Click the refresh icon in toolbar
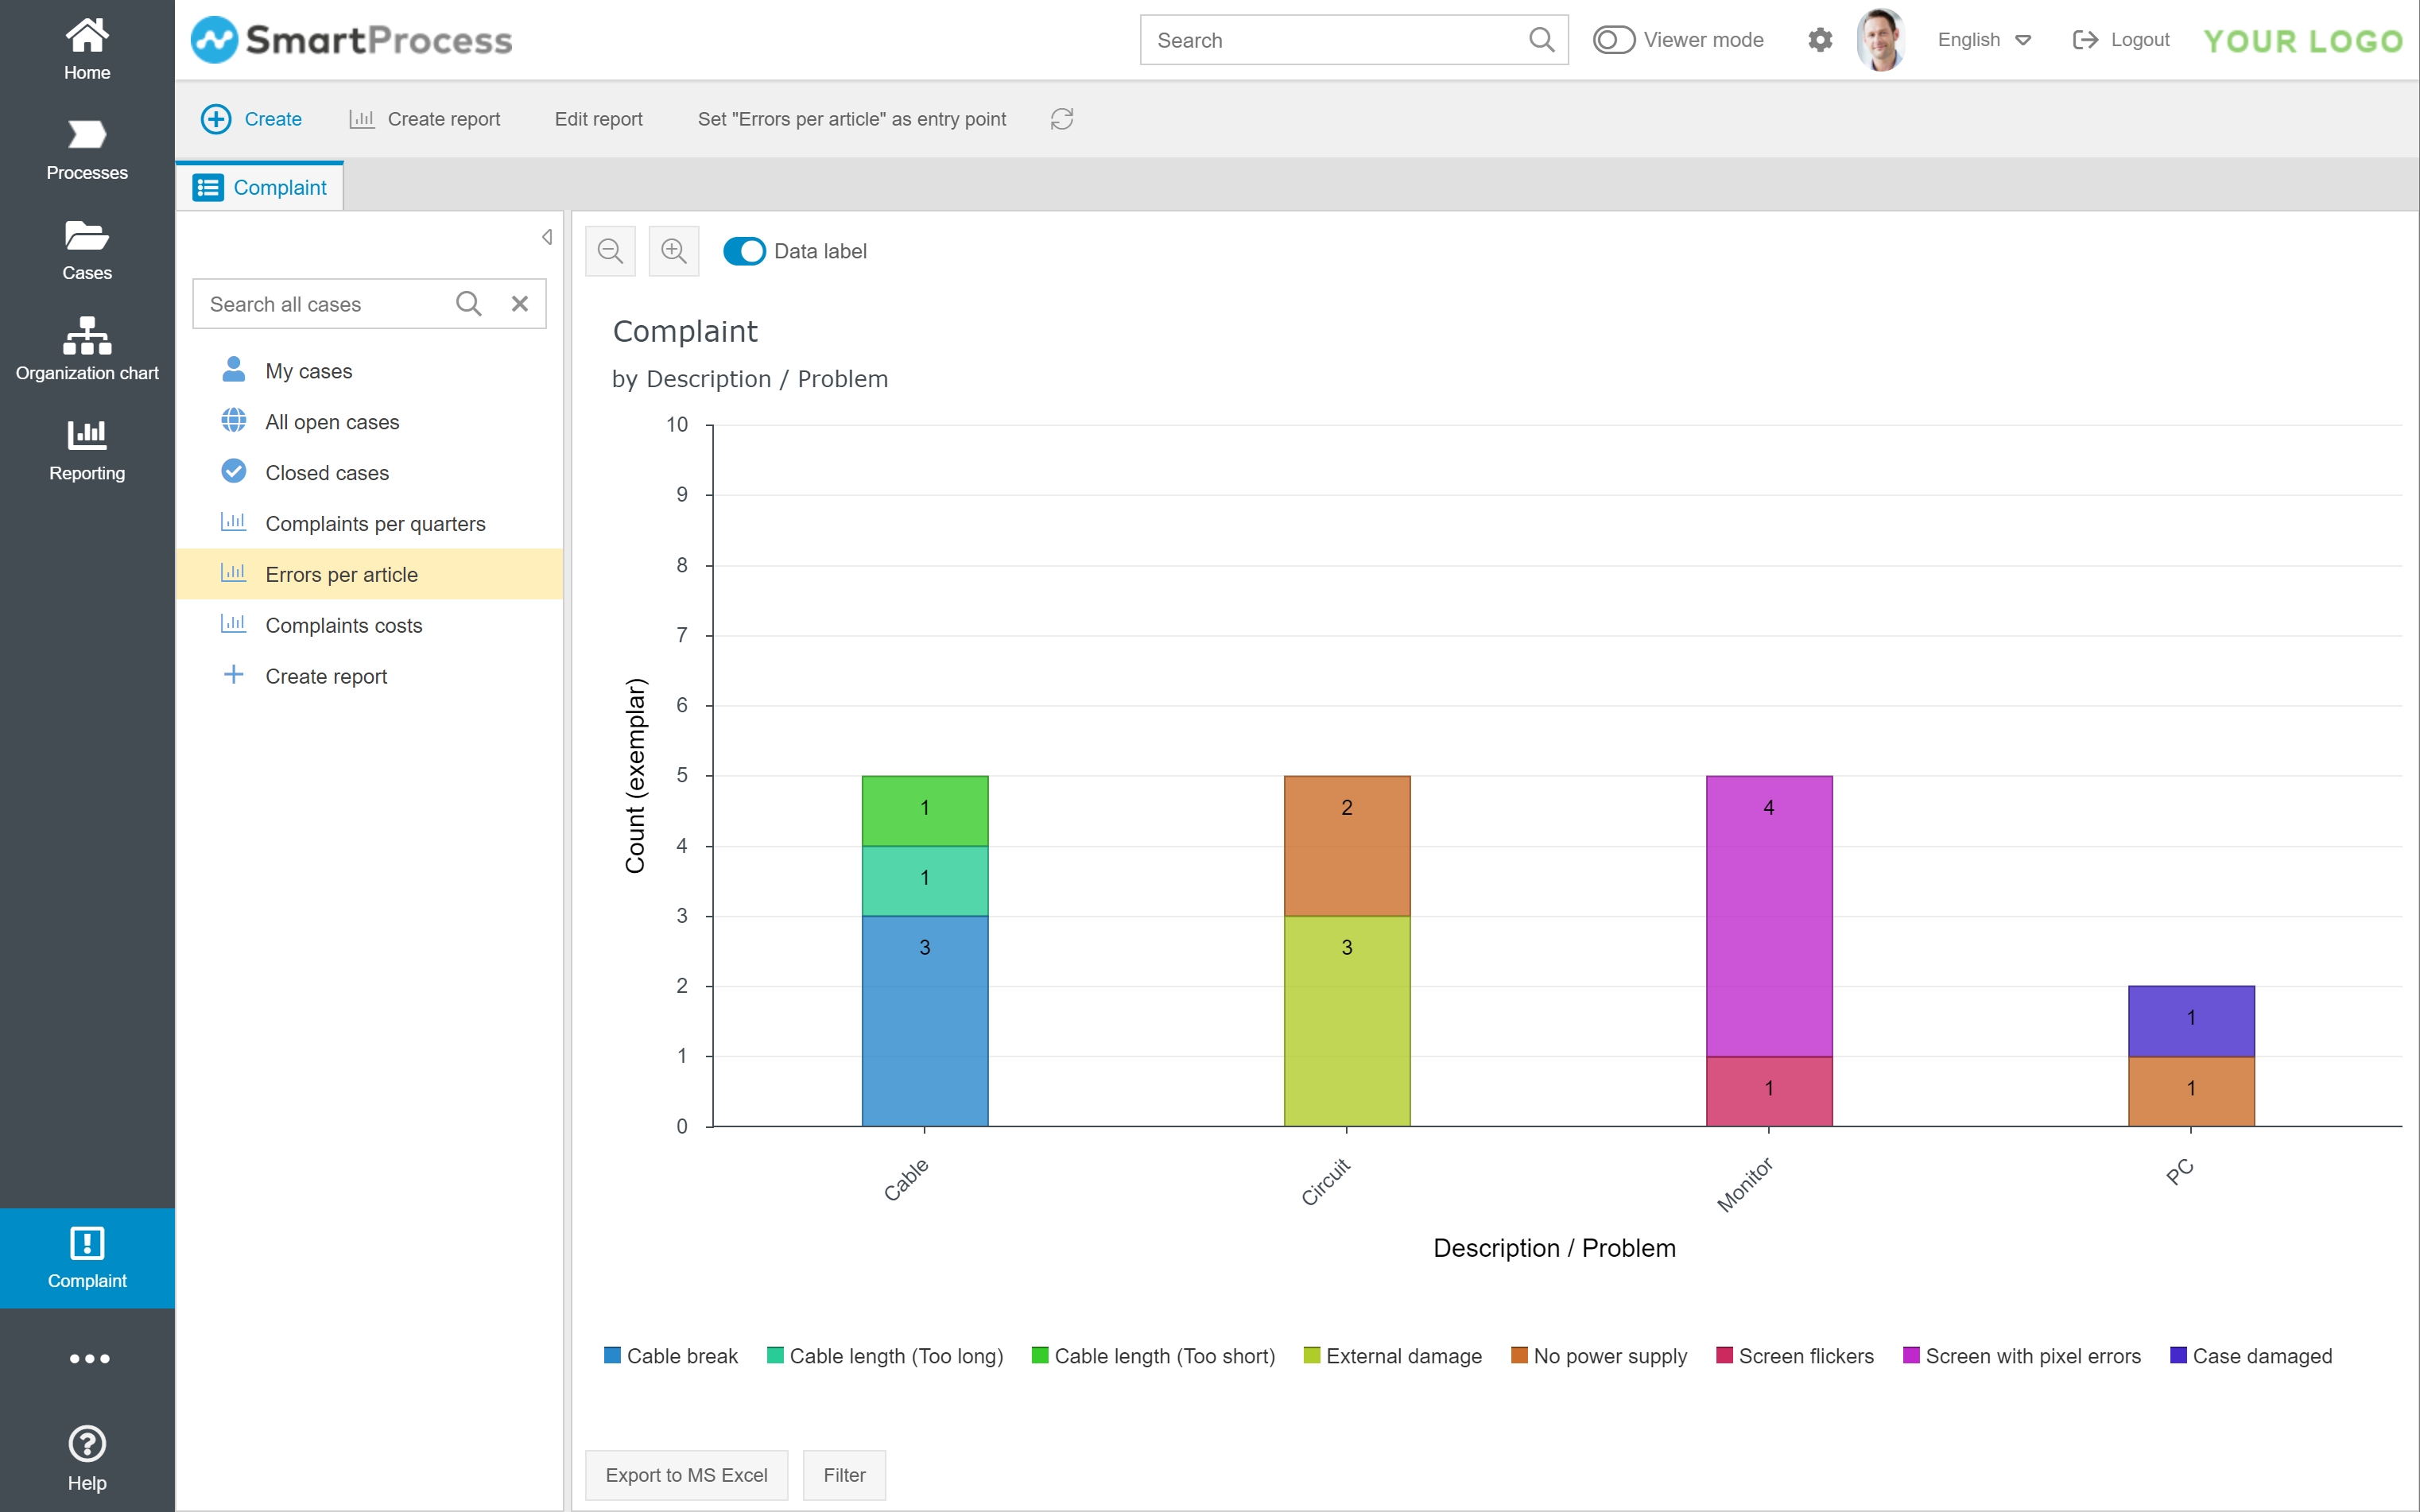 1062,119
